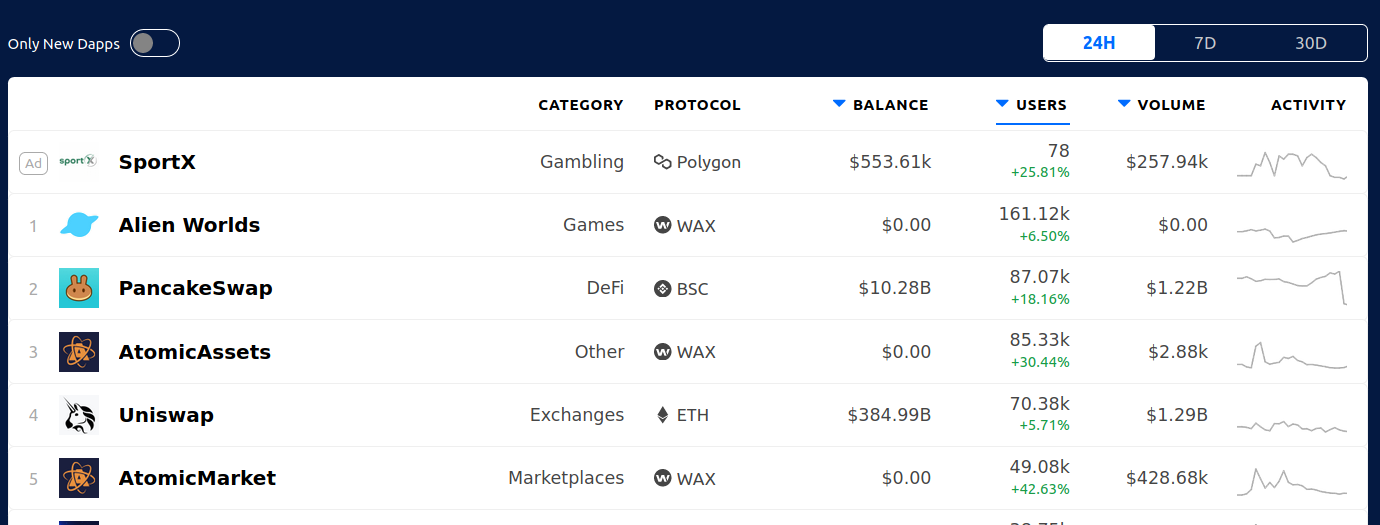This screenshot has width=1380, height=525.
Task: Click the BSC protocol icon
Action: click(662, 289)
